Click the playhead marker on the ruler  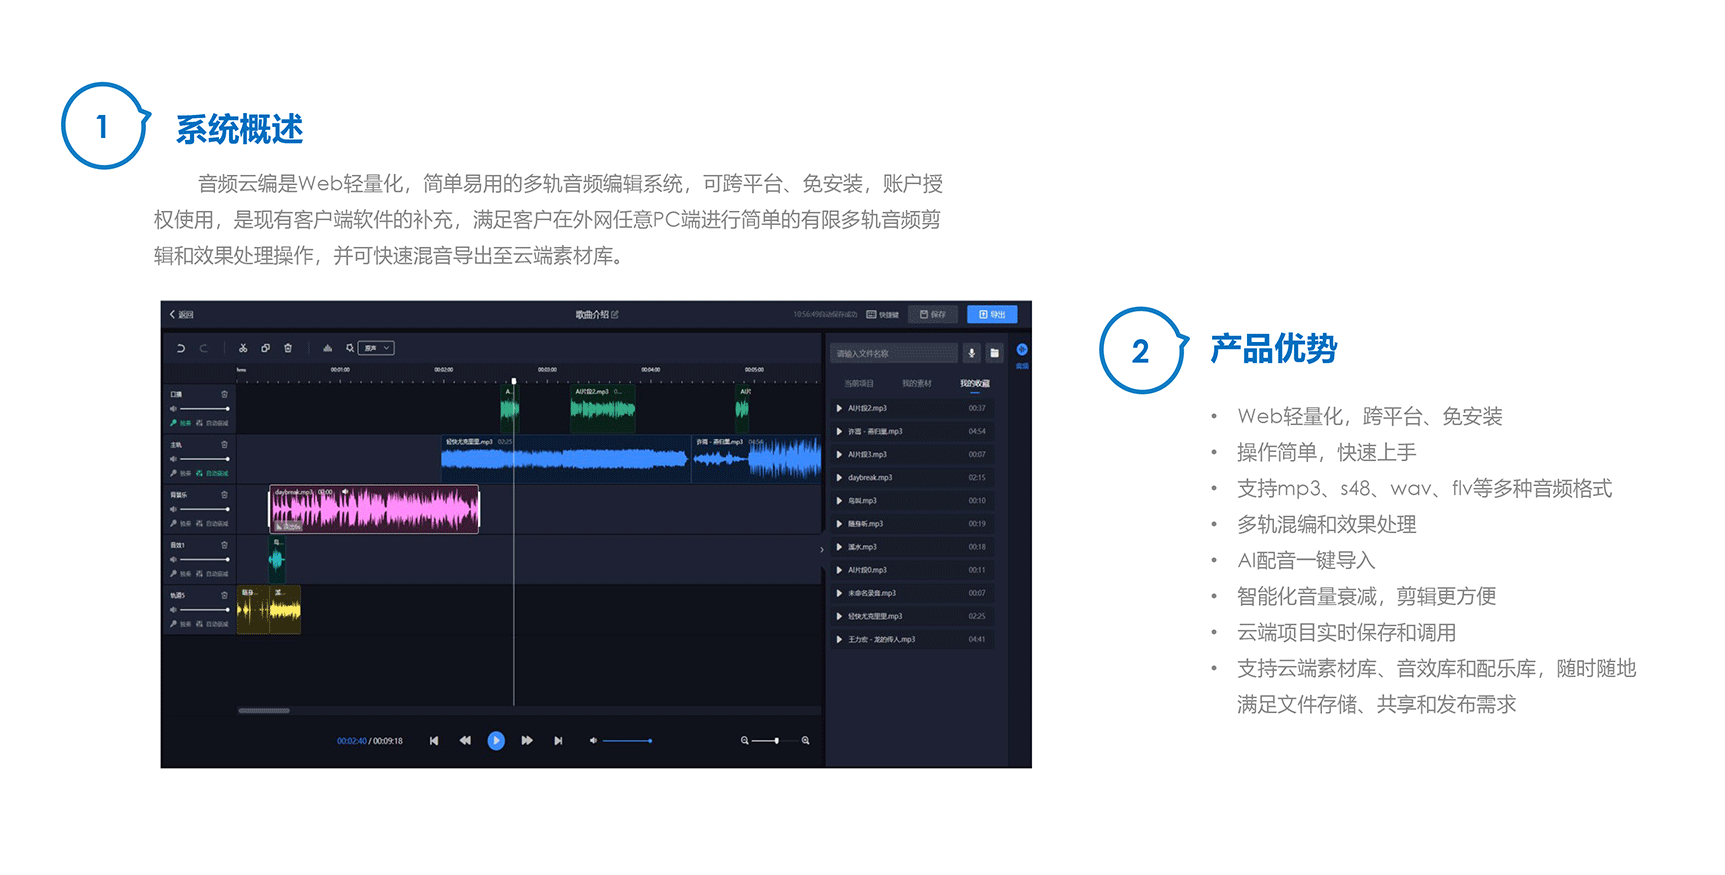coord(514,381)
